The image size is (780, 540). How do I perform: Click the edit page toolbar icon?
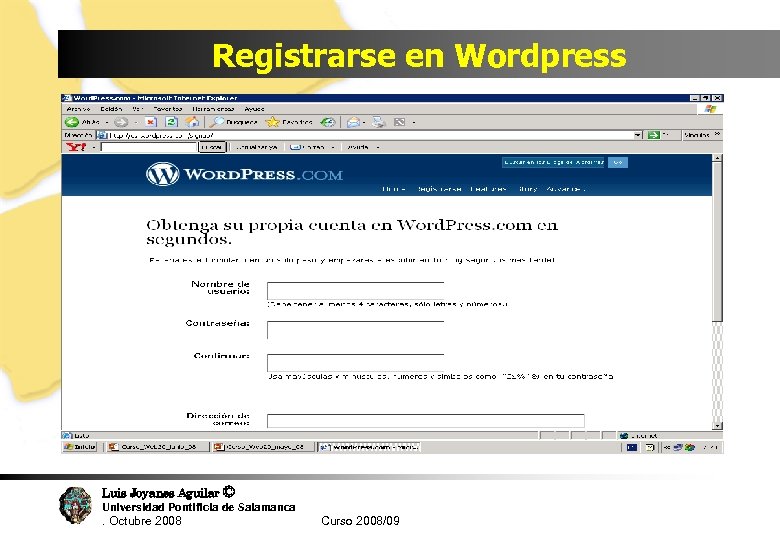(399, 122)
